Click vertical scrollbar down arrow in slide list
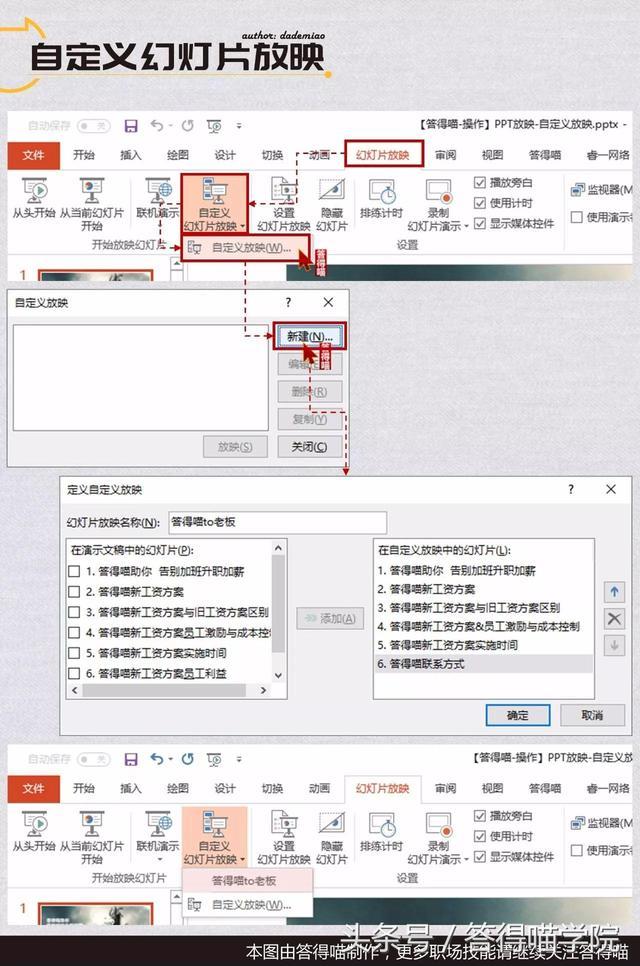640x966 pixels. click(x=278, y=676)
